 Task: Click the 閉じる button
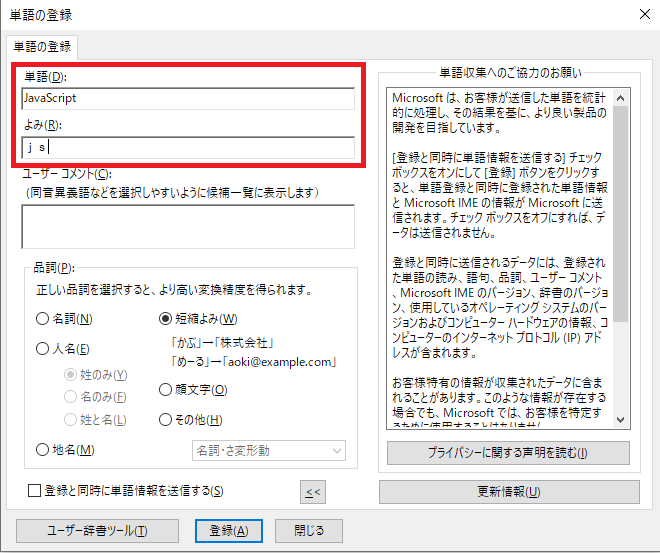coord(309,531)
